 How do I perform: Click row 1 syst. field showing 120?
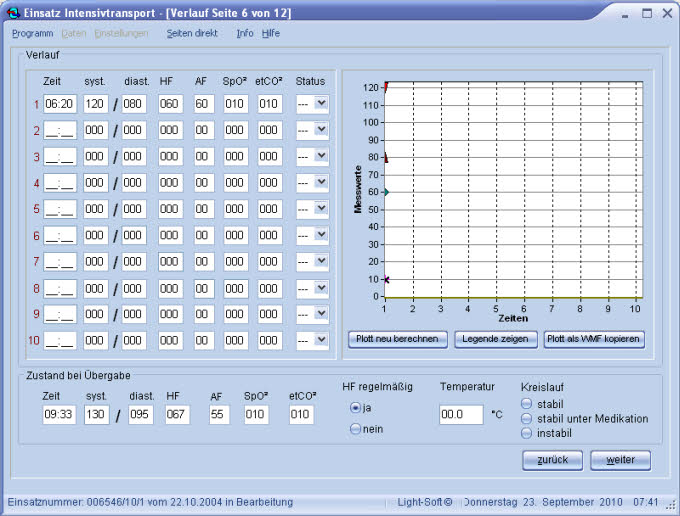coord(95,104)
